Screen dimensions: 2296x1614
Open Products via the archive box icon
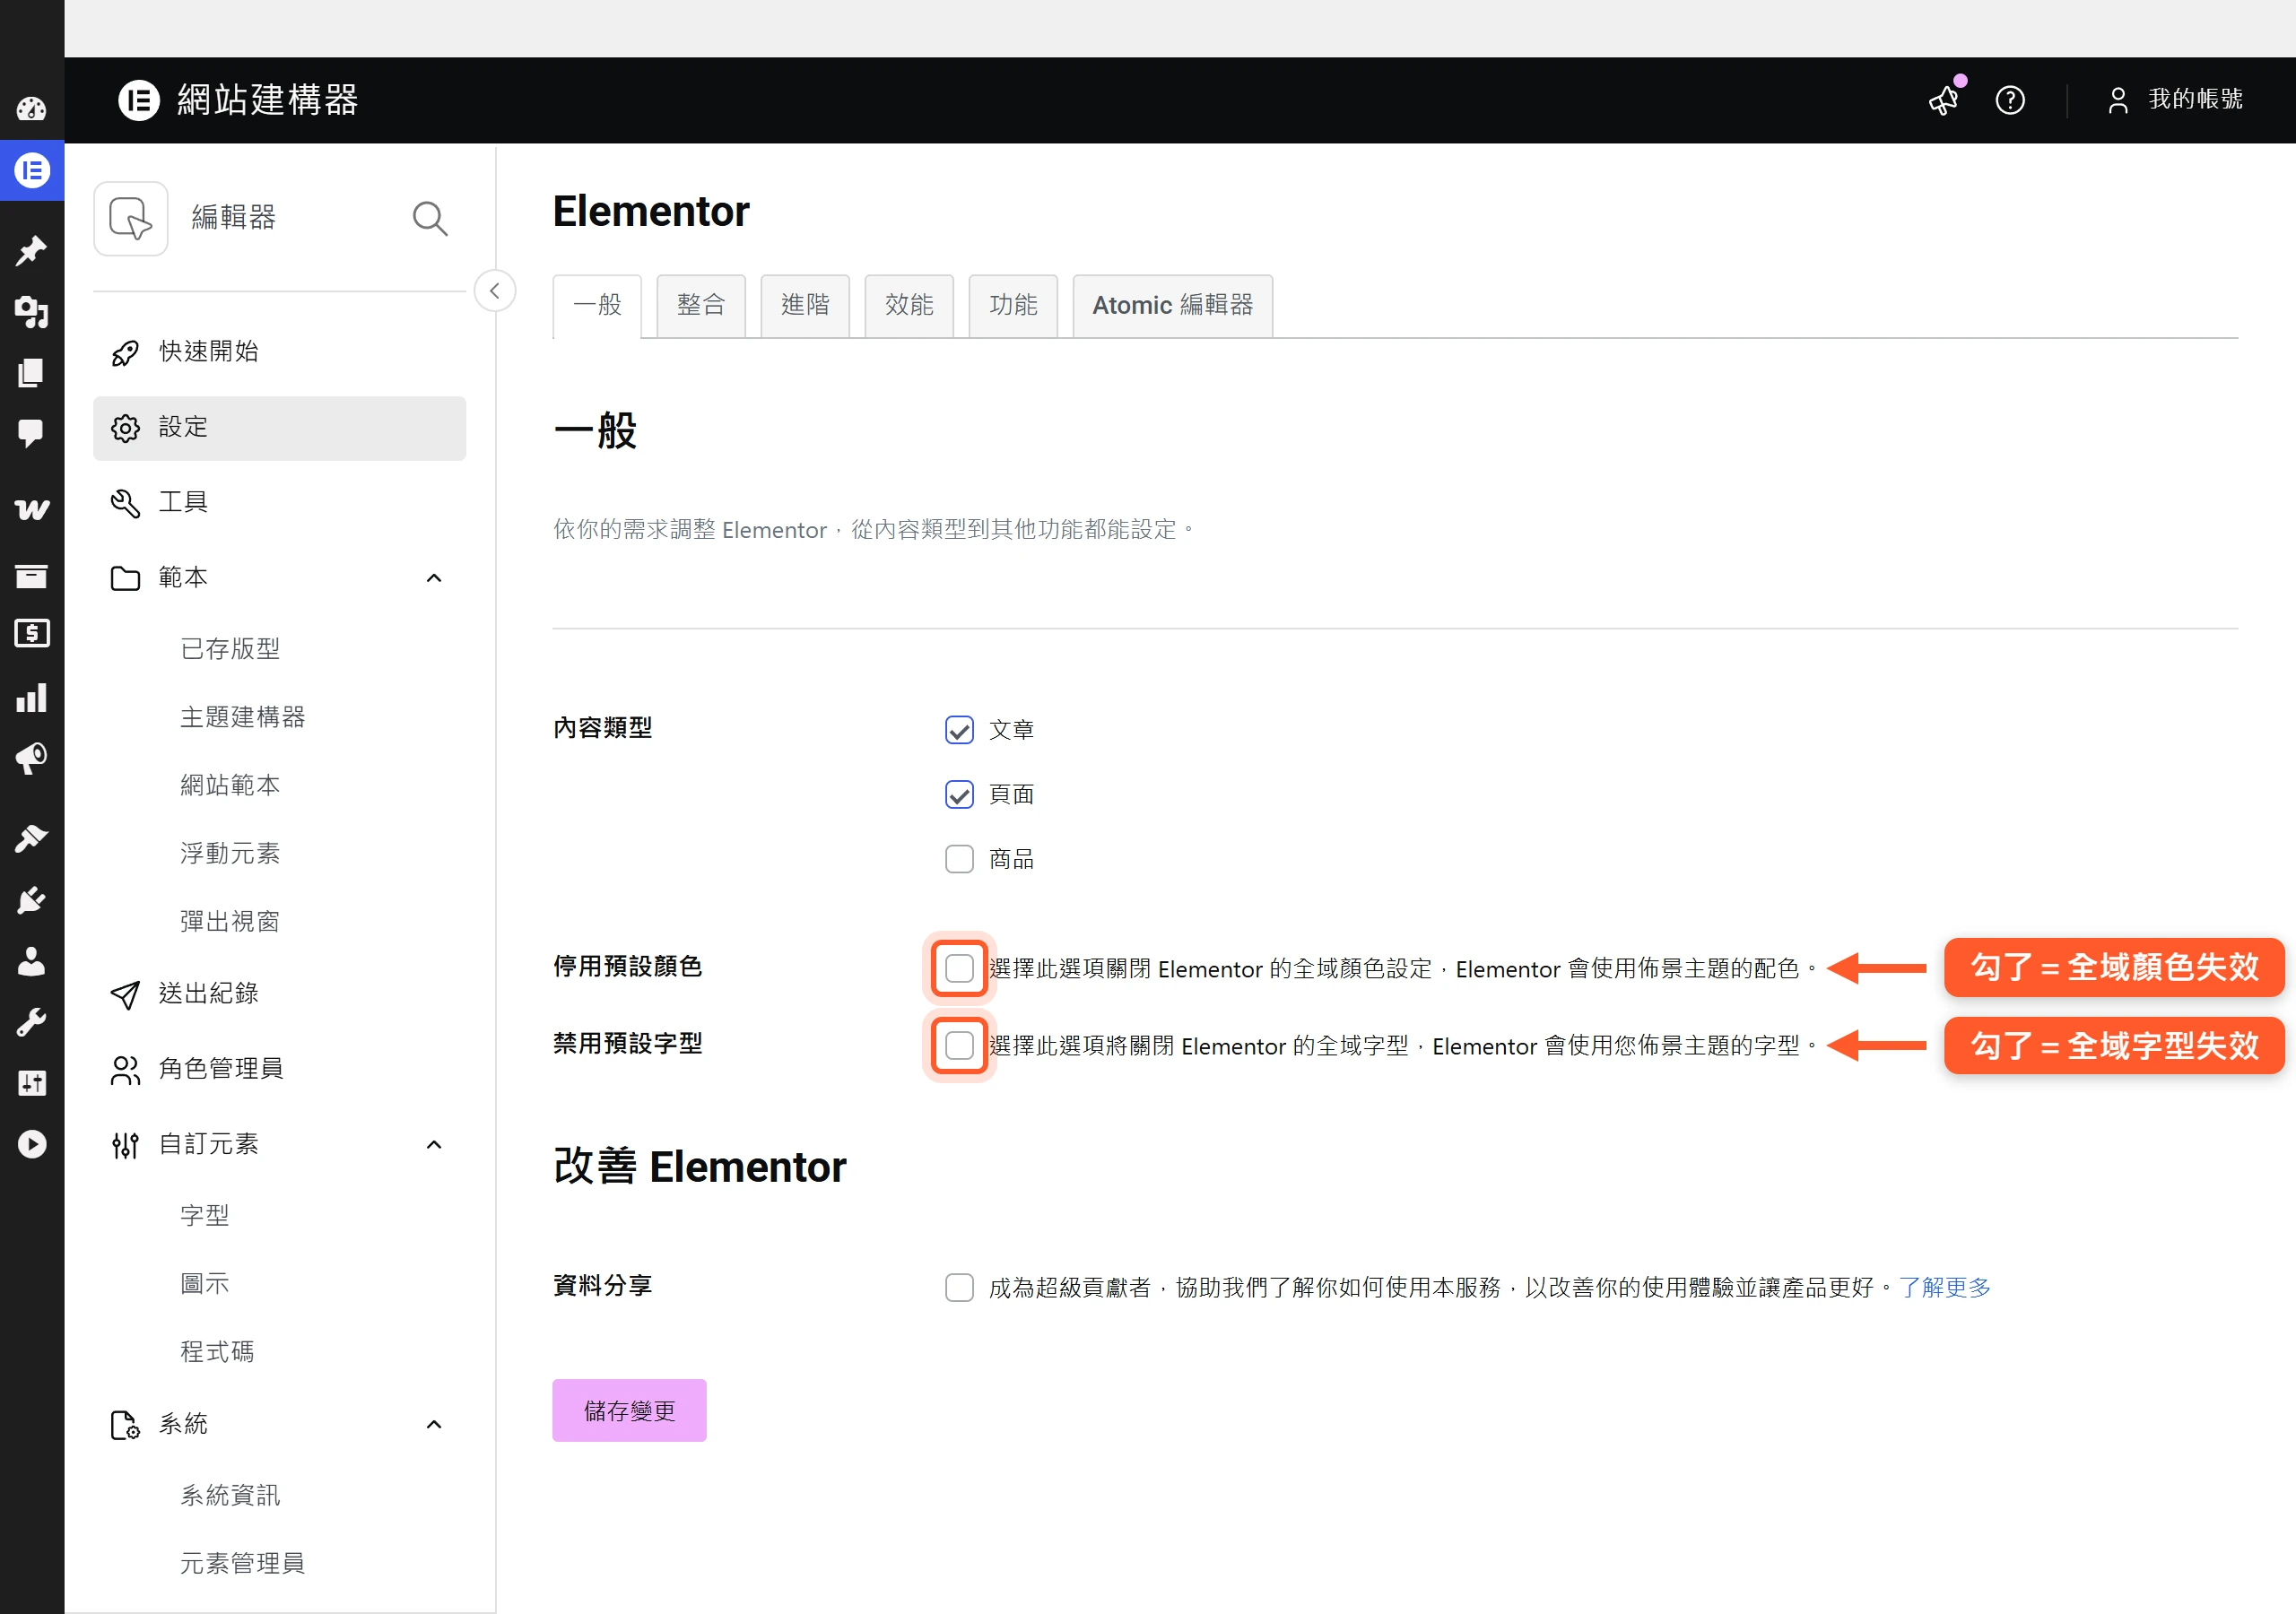[31, 575]
